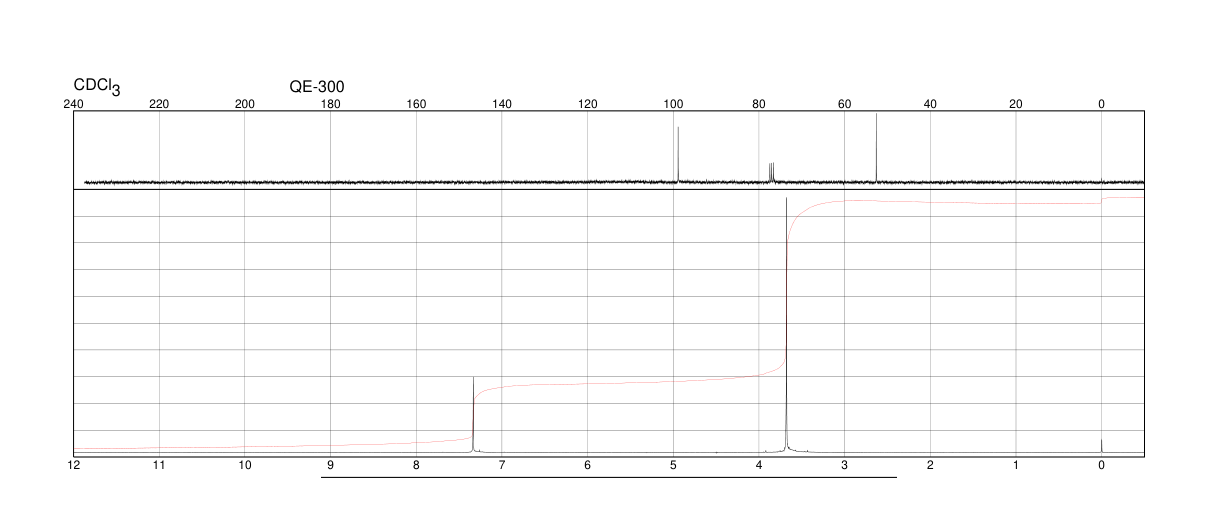Screen dimensions: 1224x528
Task: Click the 0 tick label on the top axis
Action: tap(1101, 104)
